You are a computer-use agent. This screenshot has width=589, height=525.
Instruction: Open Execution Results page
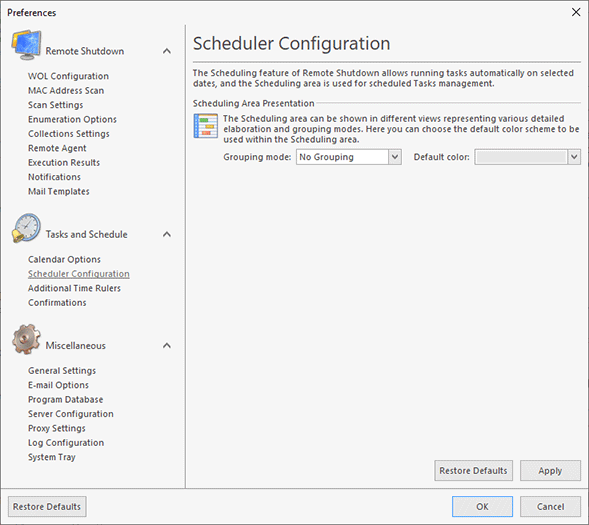[x=64, y=163]
